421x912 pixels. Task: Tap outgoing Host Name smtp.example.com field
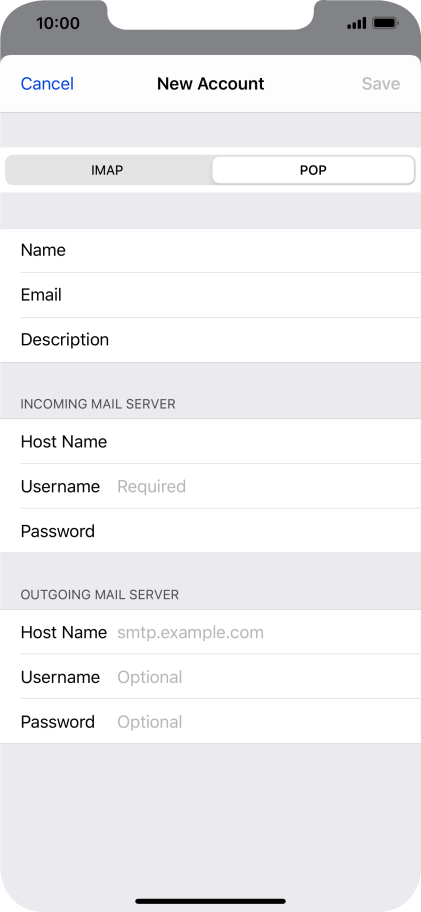[x=210, y=632]
